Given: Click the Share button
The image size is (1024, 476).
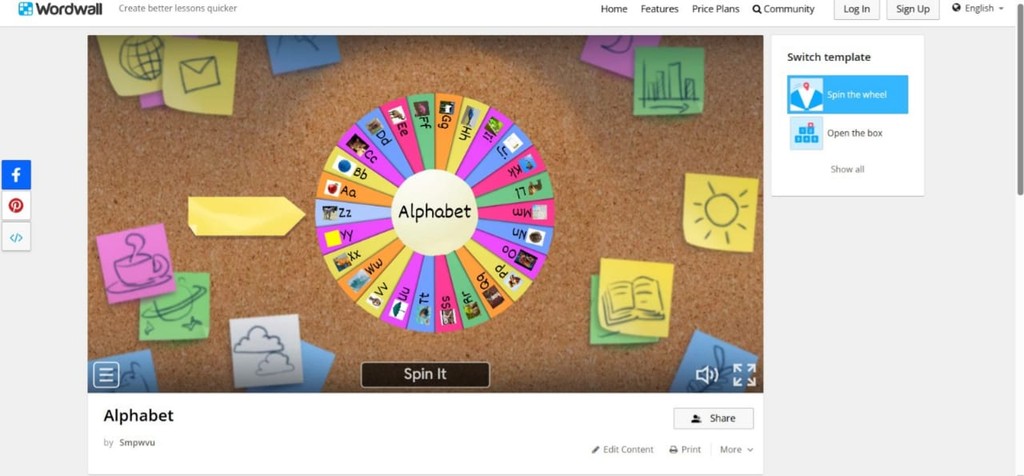Looking at the screenshot, I should [x=713, y=419].
